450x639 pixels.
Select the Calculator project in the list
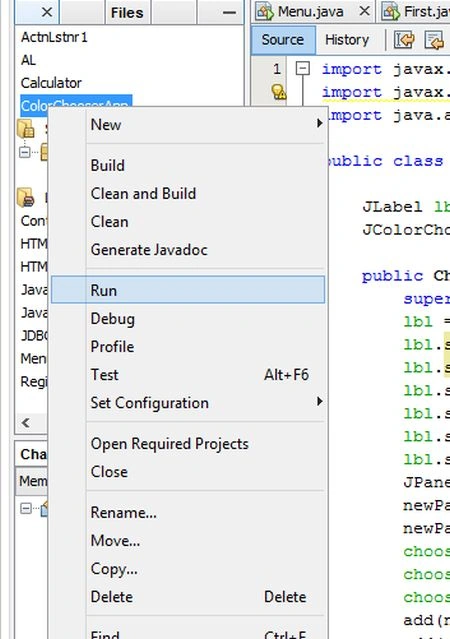point(51,83)
